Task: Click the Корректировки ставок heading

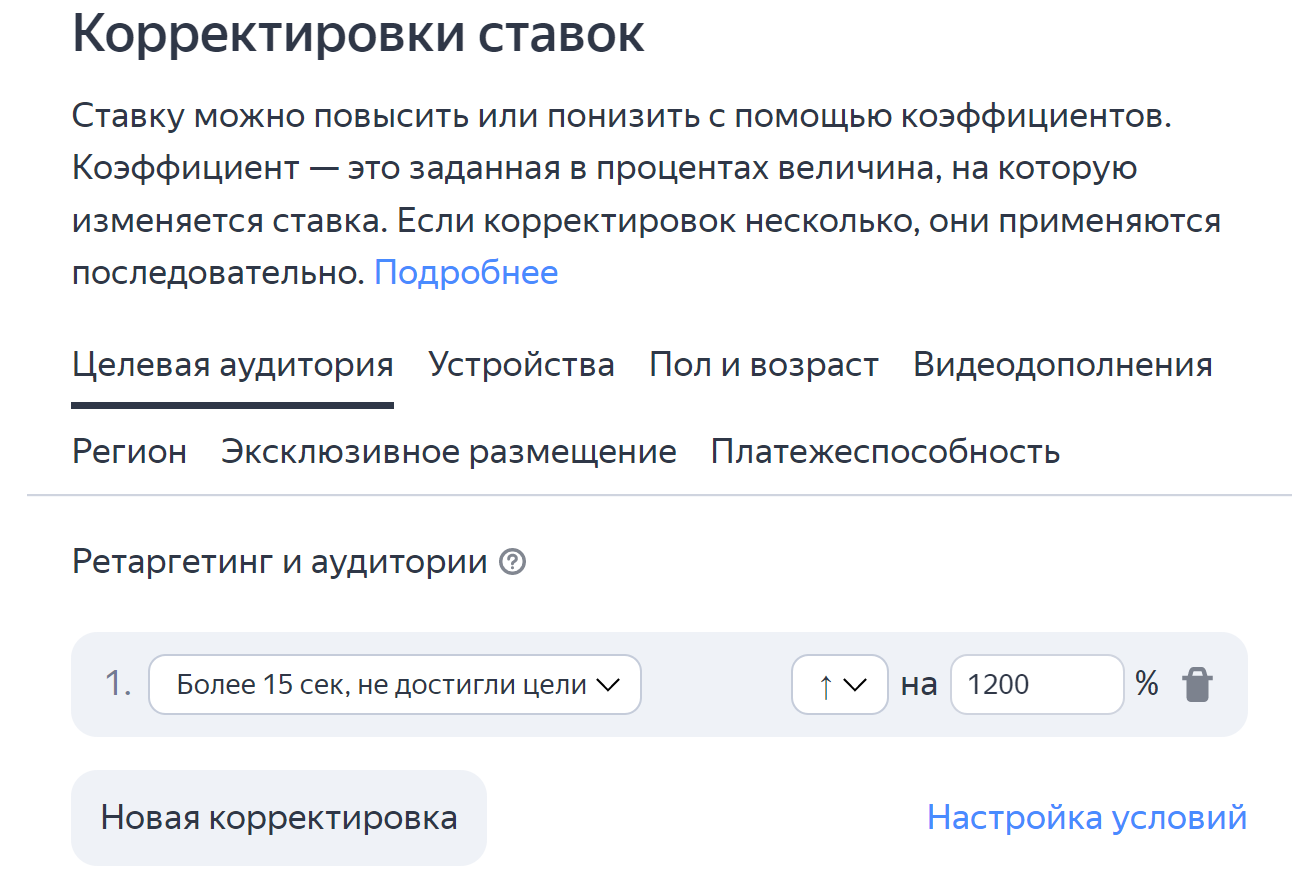Action: [359, 34]
